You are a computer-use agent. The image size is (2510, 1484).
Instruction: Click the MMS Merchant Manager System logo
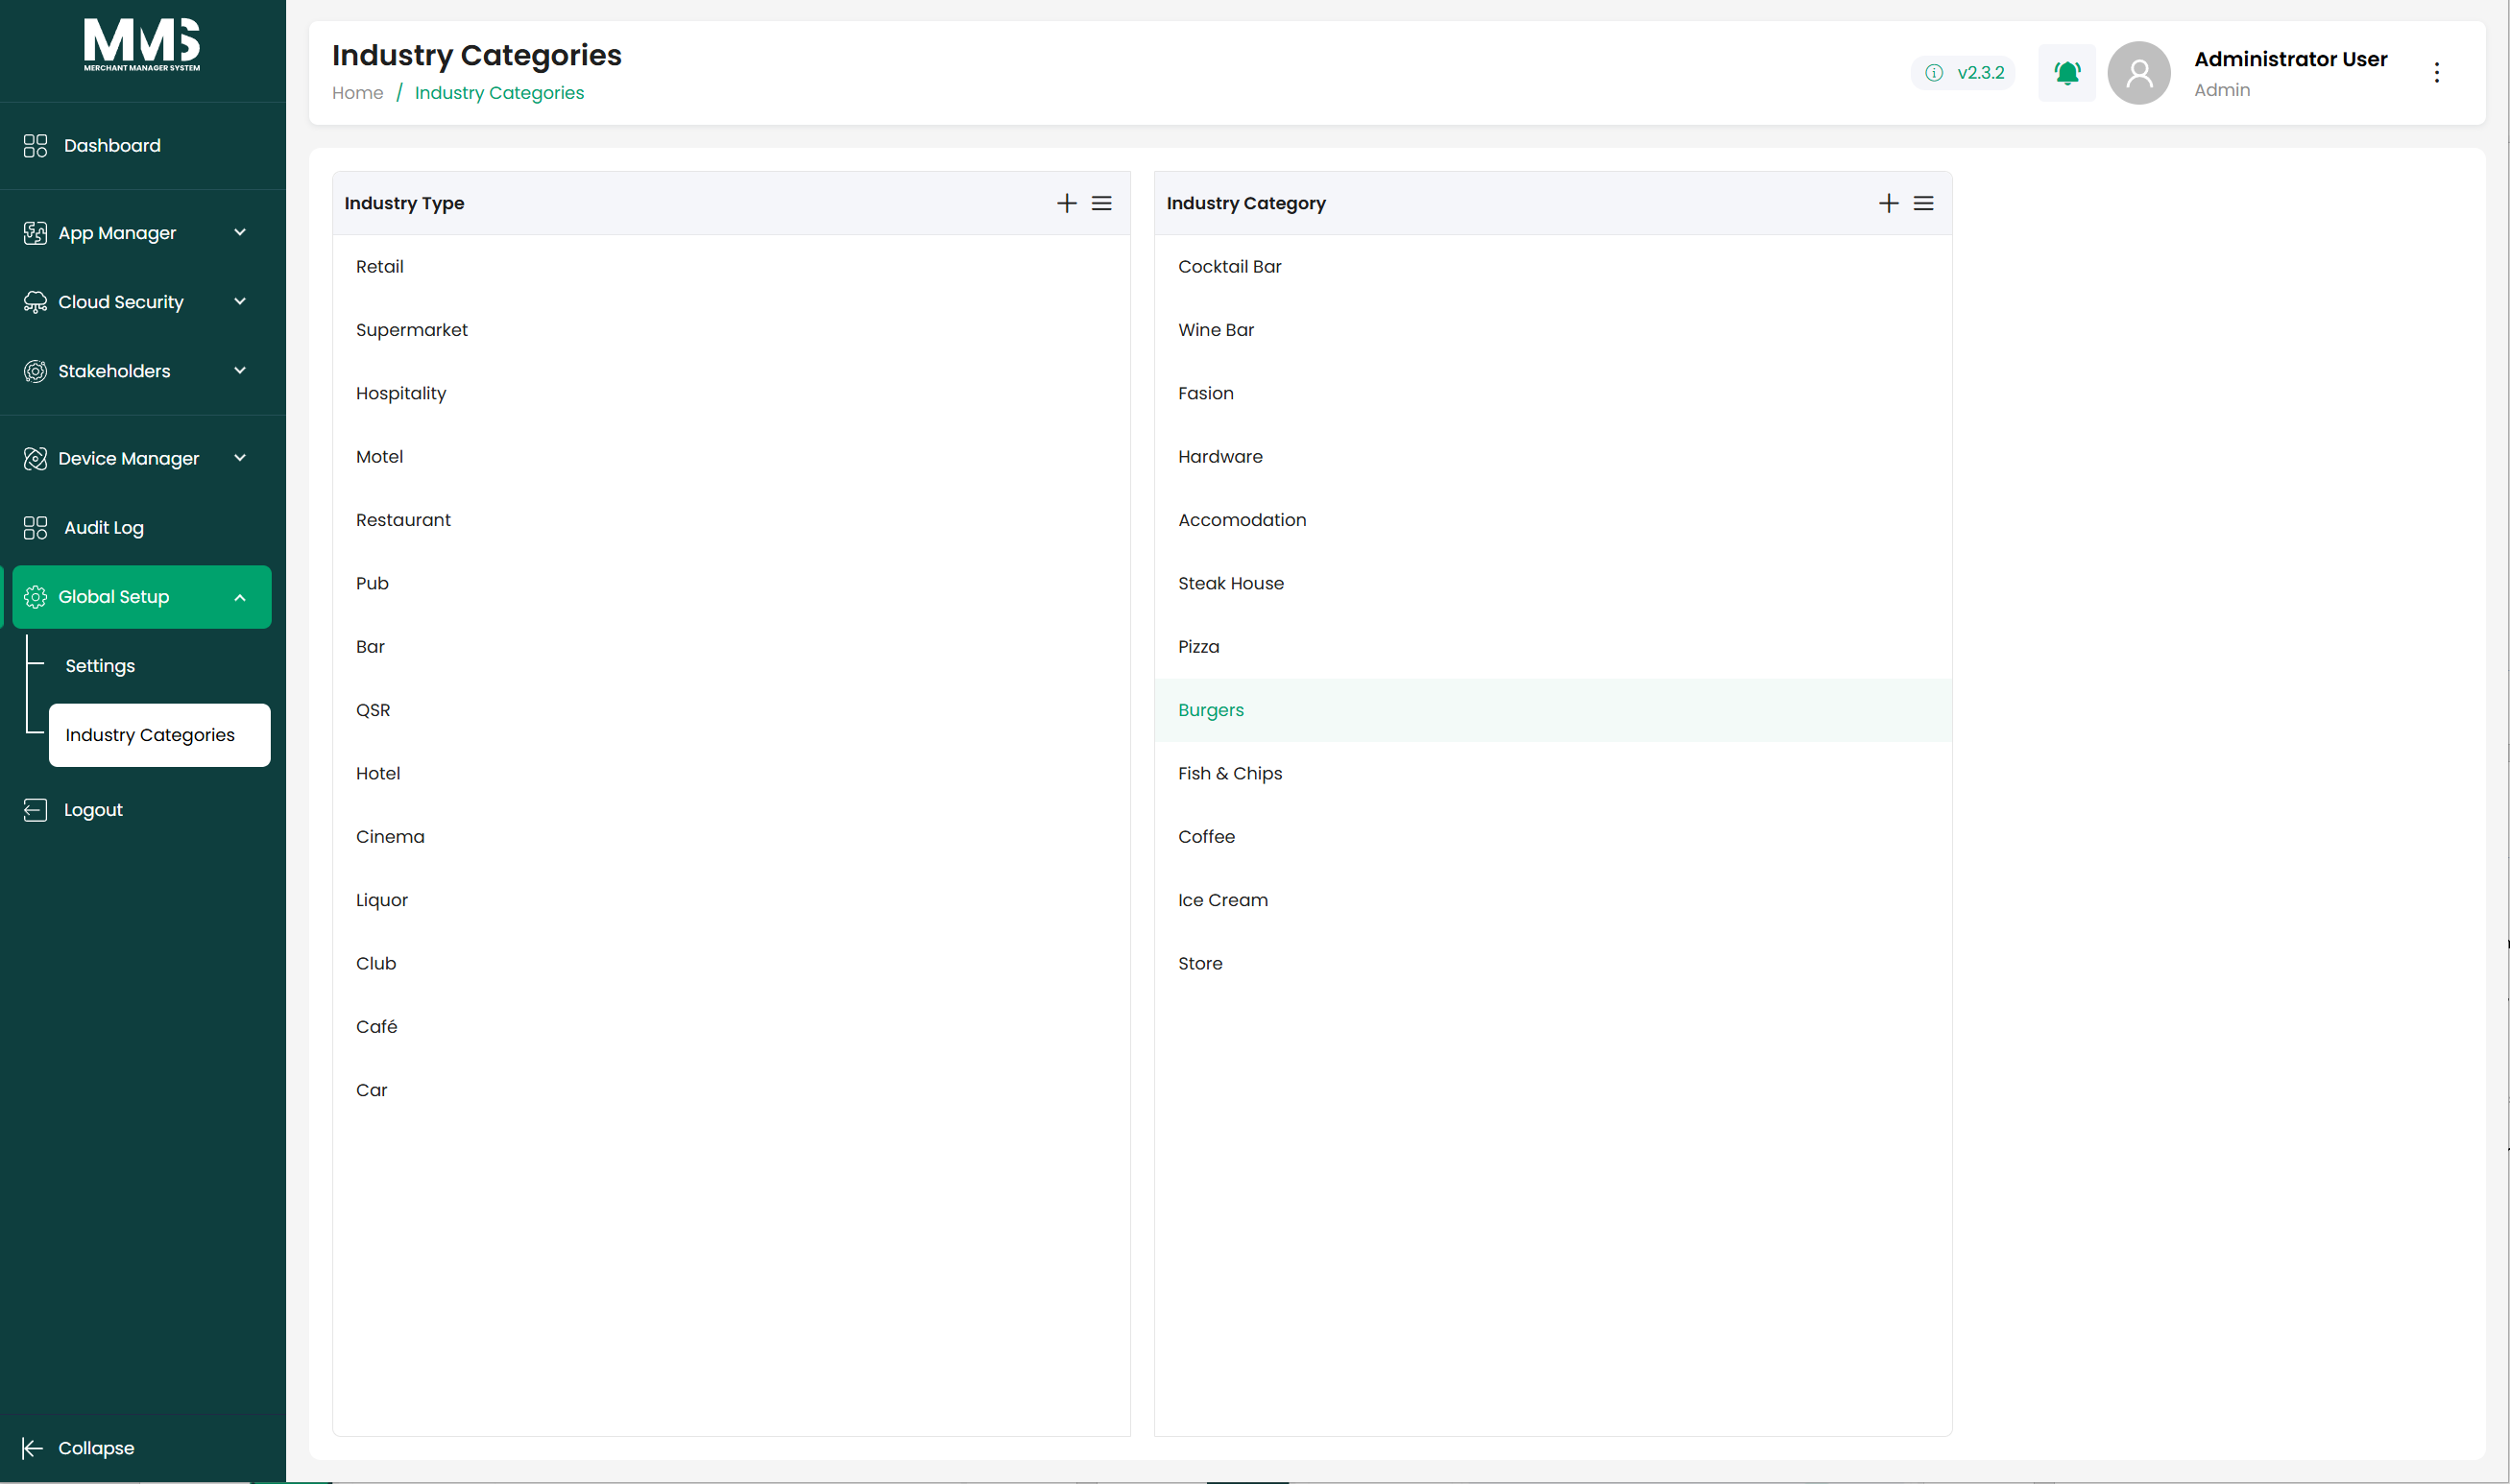(x=142, y=45)
